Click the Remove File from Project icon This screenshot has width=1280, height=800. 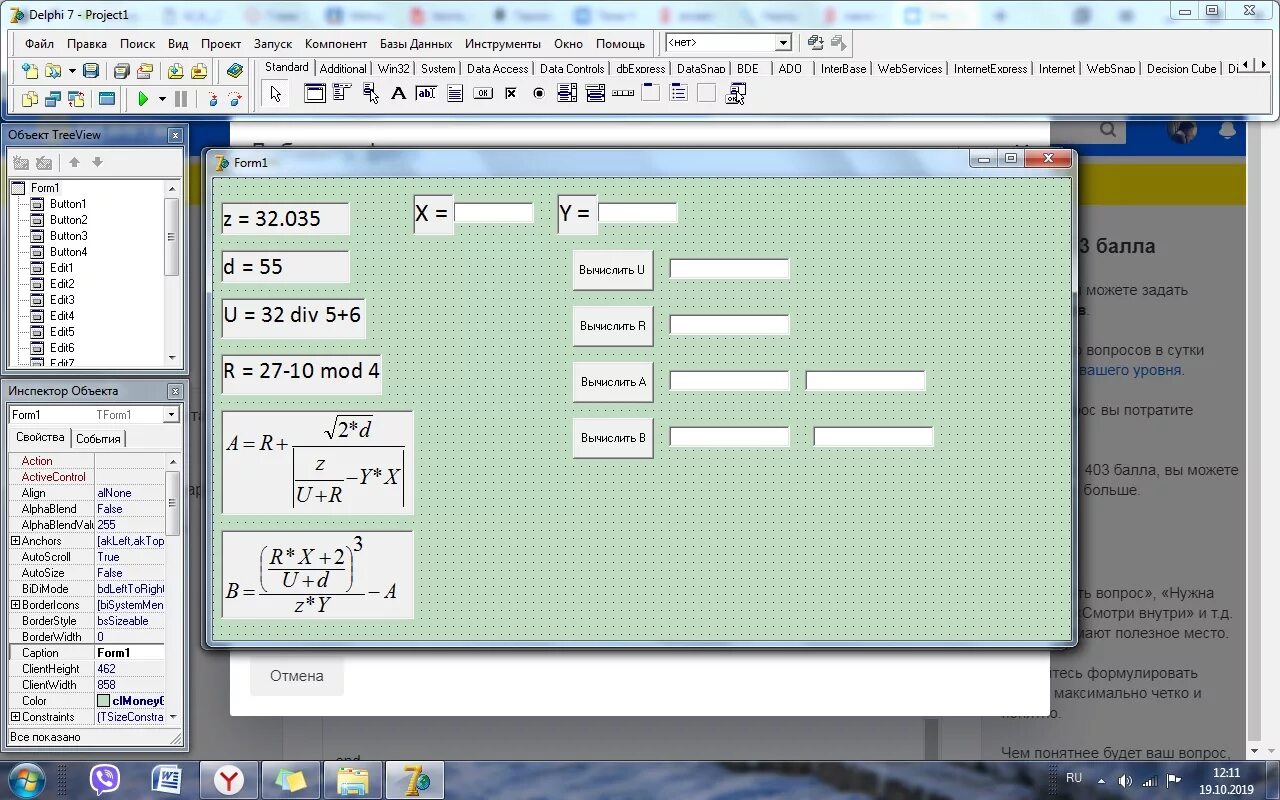(x=199, y=71)
